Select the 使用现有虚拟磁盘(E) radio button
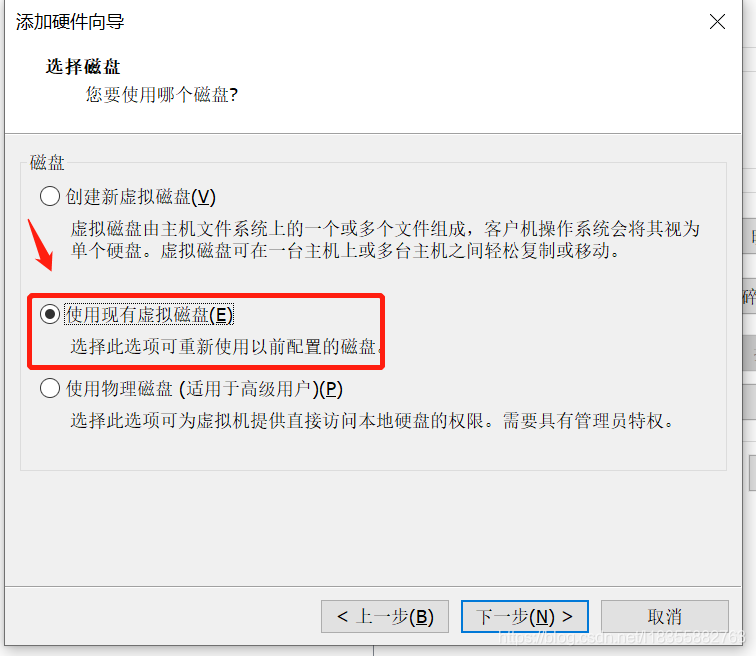The height and width of the screenshot is (656, 756). [50, 314]
